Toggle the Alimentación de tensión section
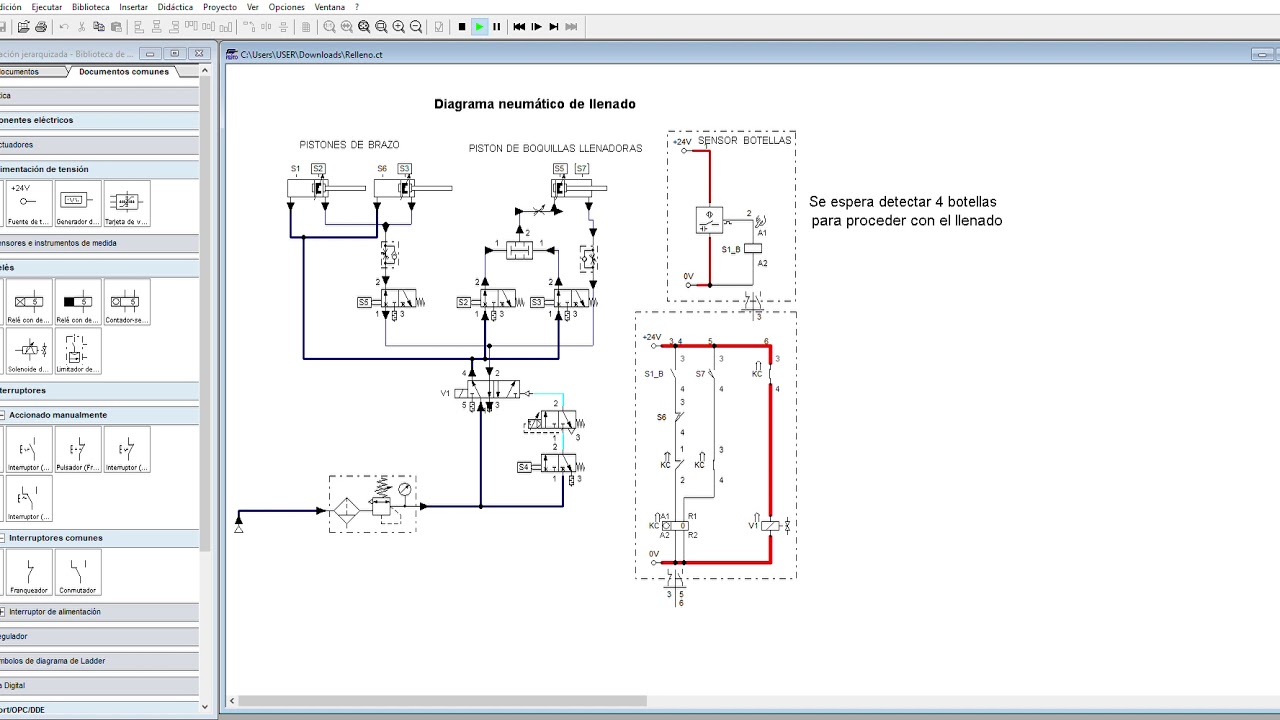Viewport: 1280px width, 720px height. (x=99, y=169)
